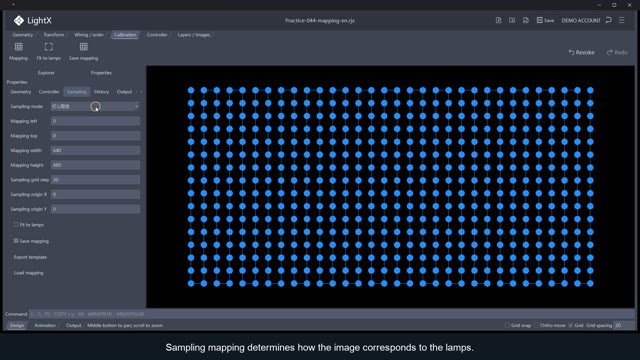Open Output tab in Properties panel

click(124, 92)
